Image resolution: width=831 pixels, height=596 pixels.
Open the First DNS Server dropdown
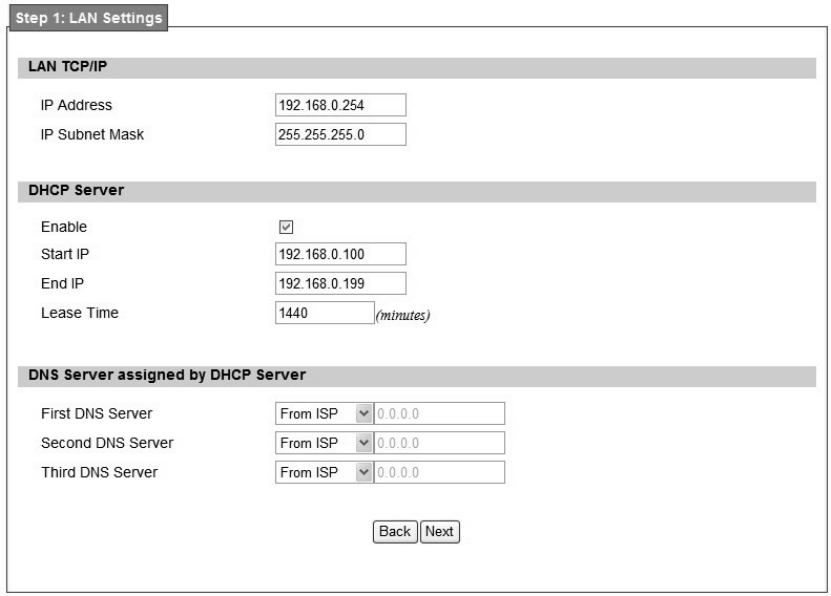pos(323,414)
